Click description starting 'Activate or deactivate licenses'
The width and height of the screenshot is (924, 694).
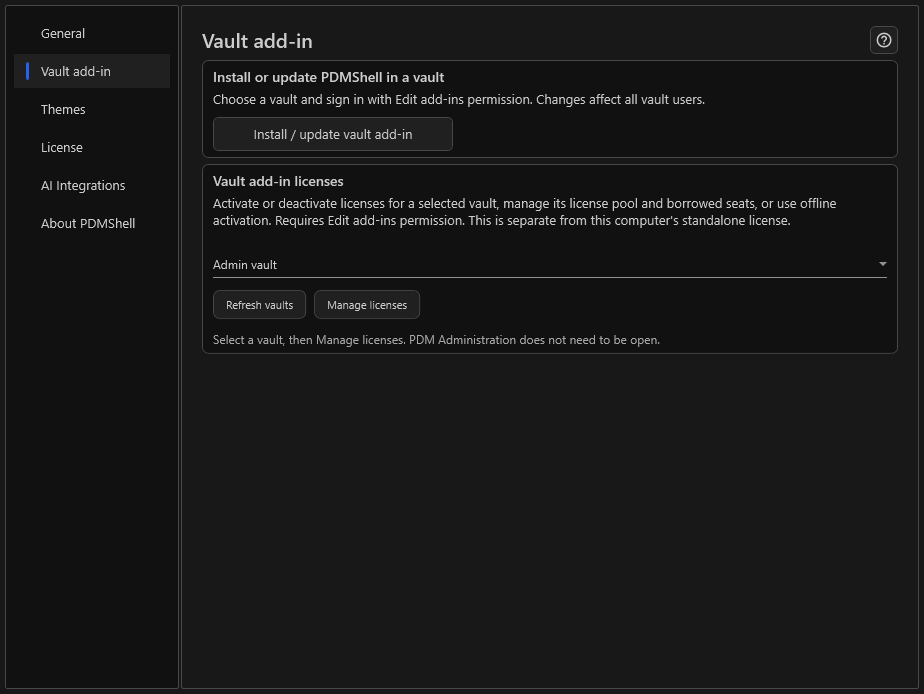tap(524, 212)
